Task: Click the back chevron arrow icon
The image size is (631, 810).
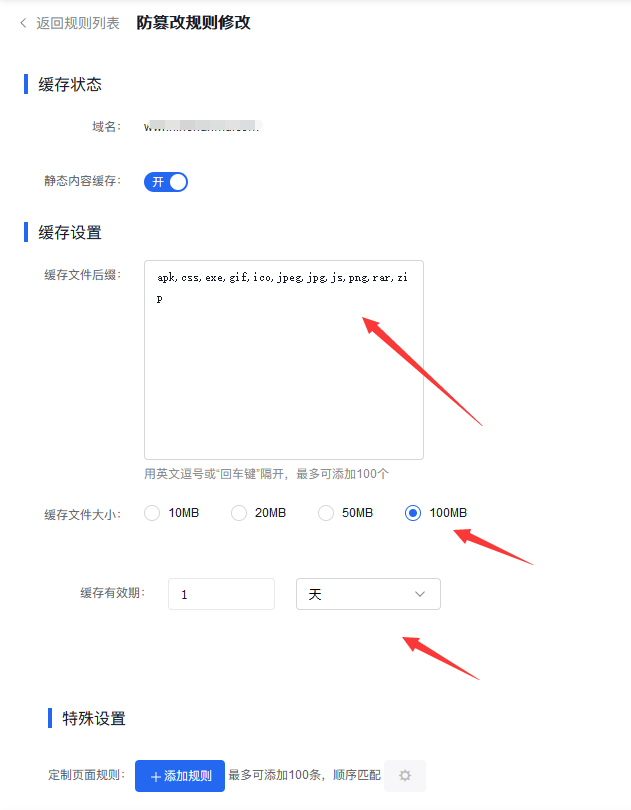Action: click(23, 23)
